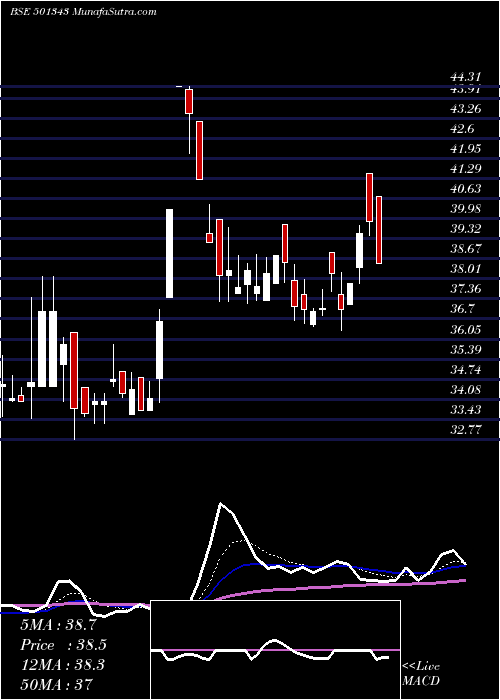Viewport: 500px width, 700px height.
Task: Click the 36.05 price axis label
Action: pos(466,329)
